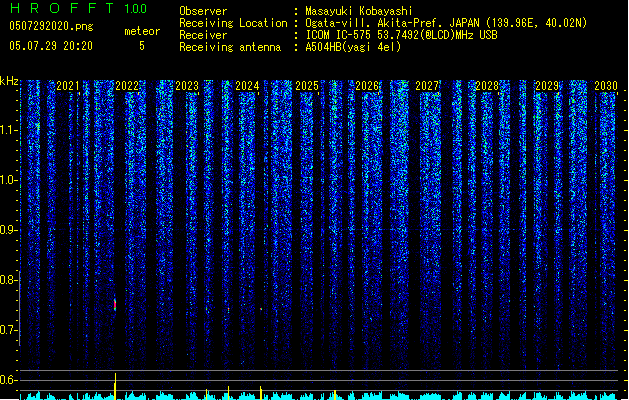
Task: Click the Receiver label
Action: point(203,35)
